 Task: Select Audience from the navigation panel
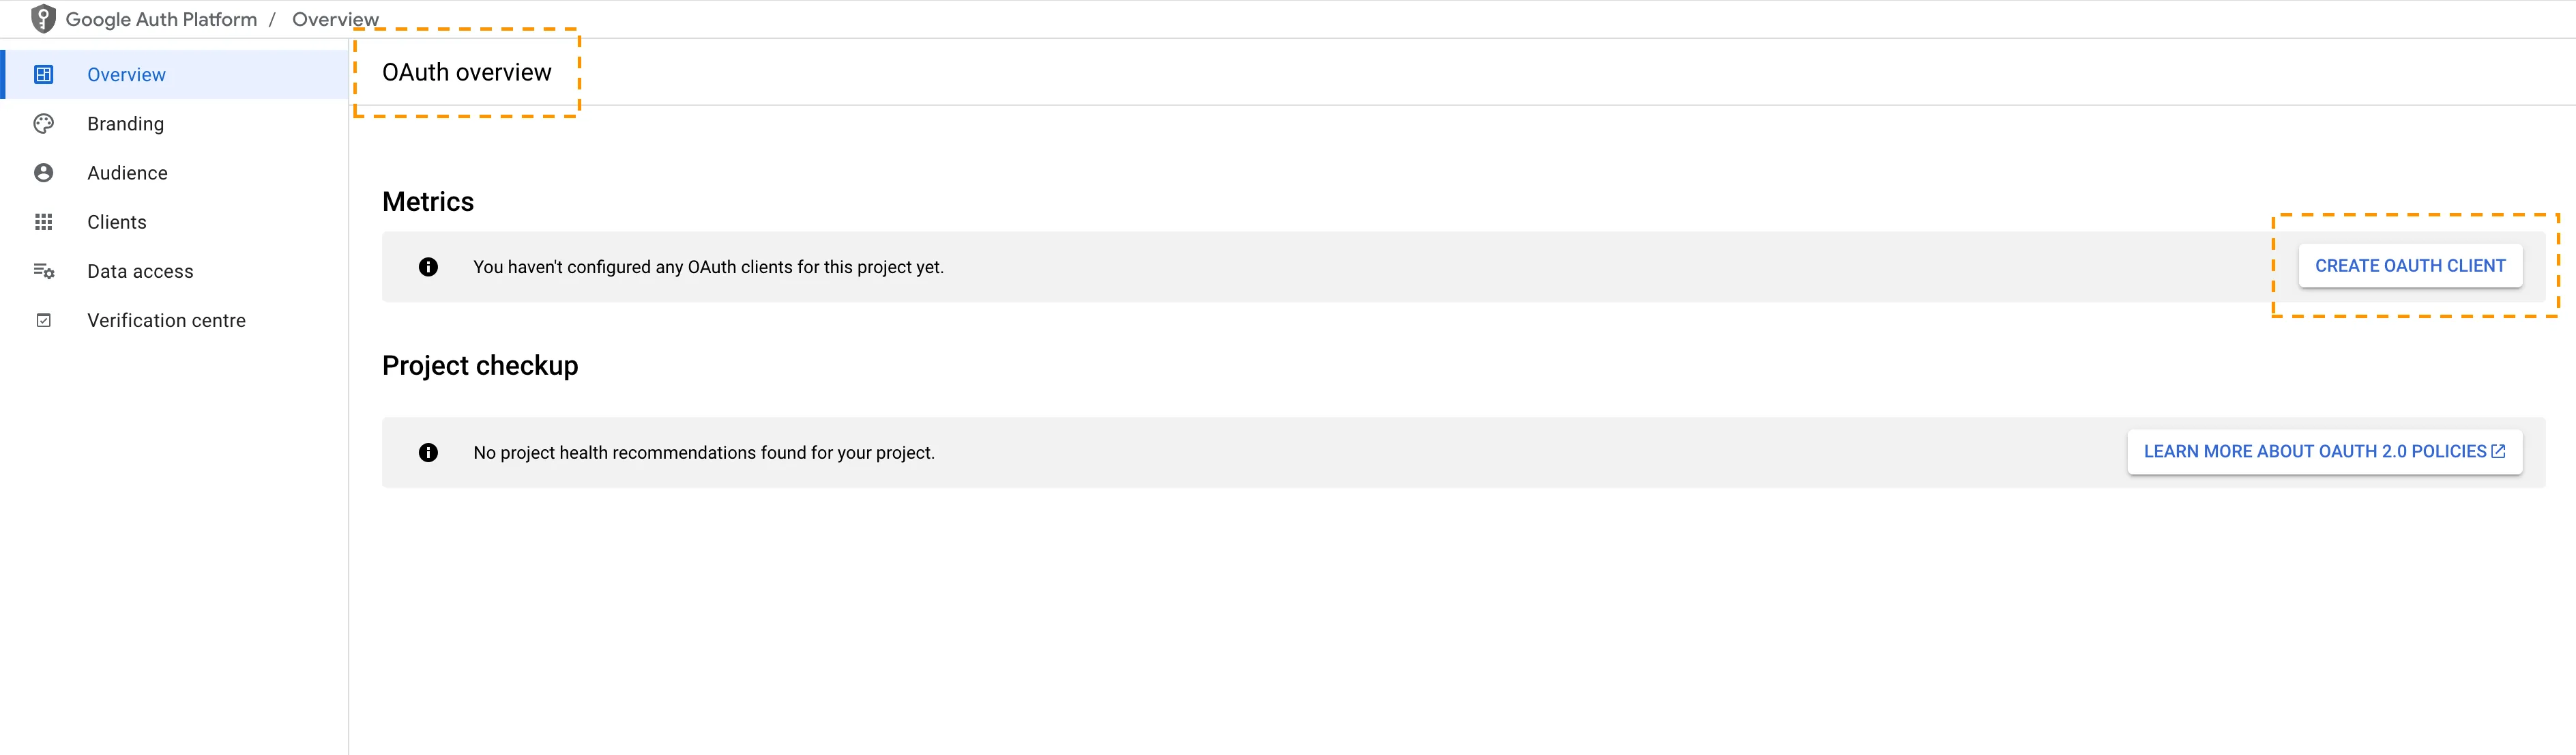127,172
